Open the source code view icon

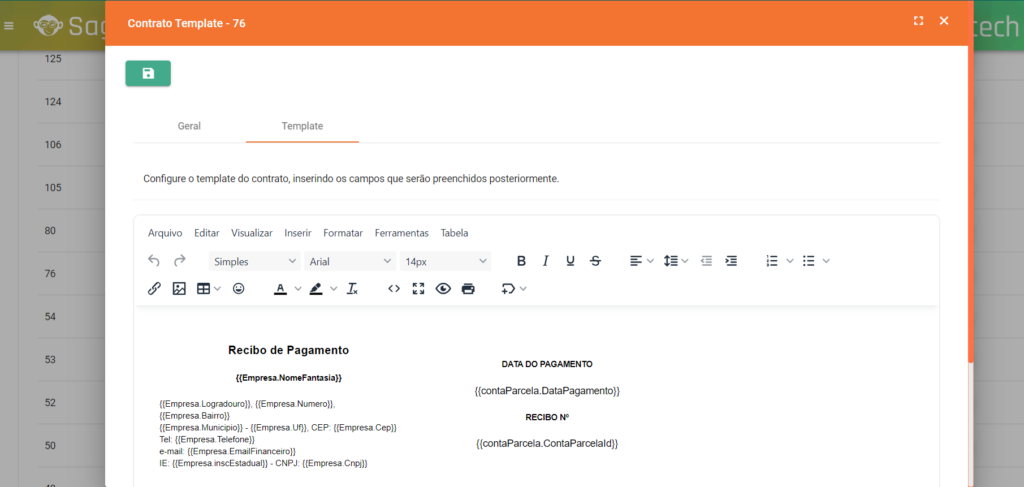coord(394,289)
